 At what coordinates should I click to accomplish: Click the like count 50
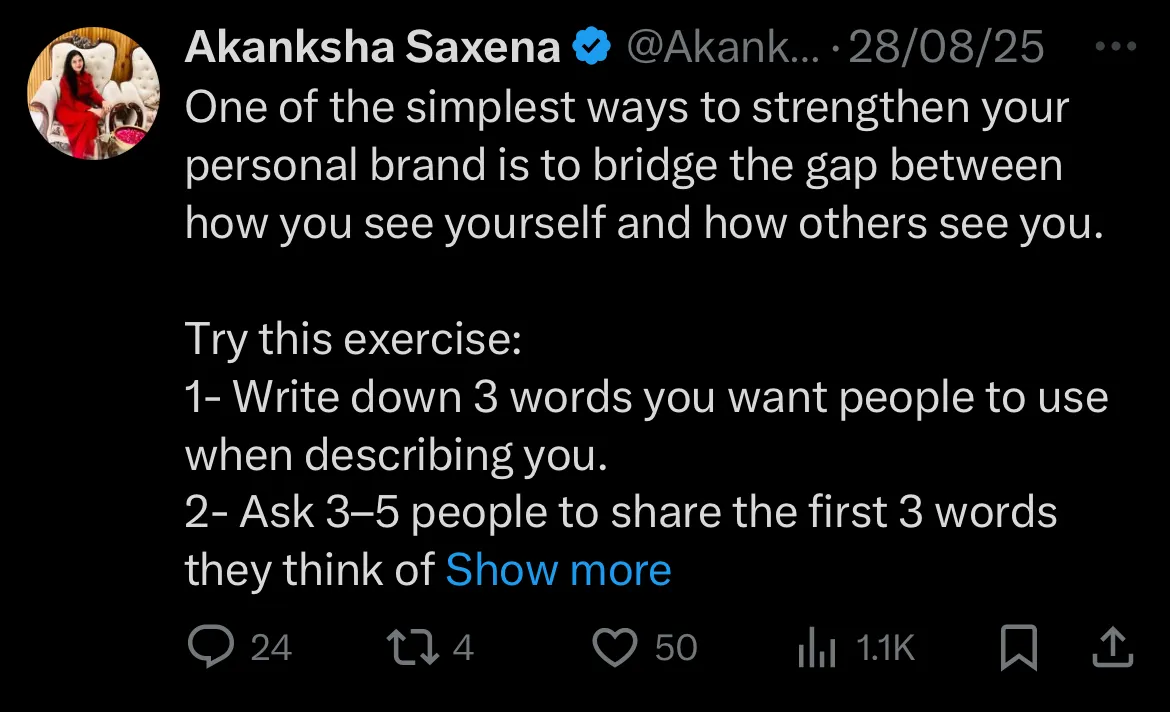coord(676,648)
